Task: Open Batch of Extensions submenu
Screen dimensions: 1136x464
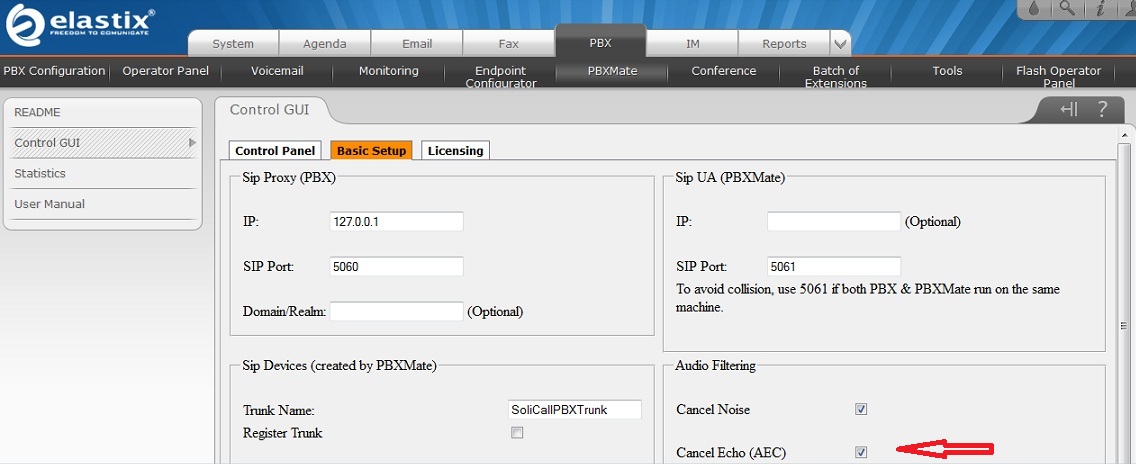Action: pos(835,76)
